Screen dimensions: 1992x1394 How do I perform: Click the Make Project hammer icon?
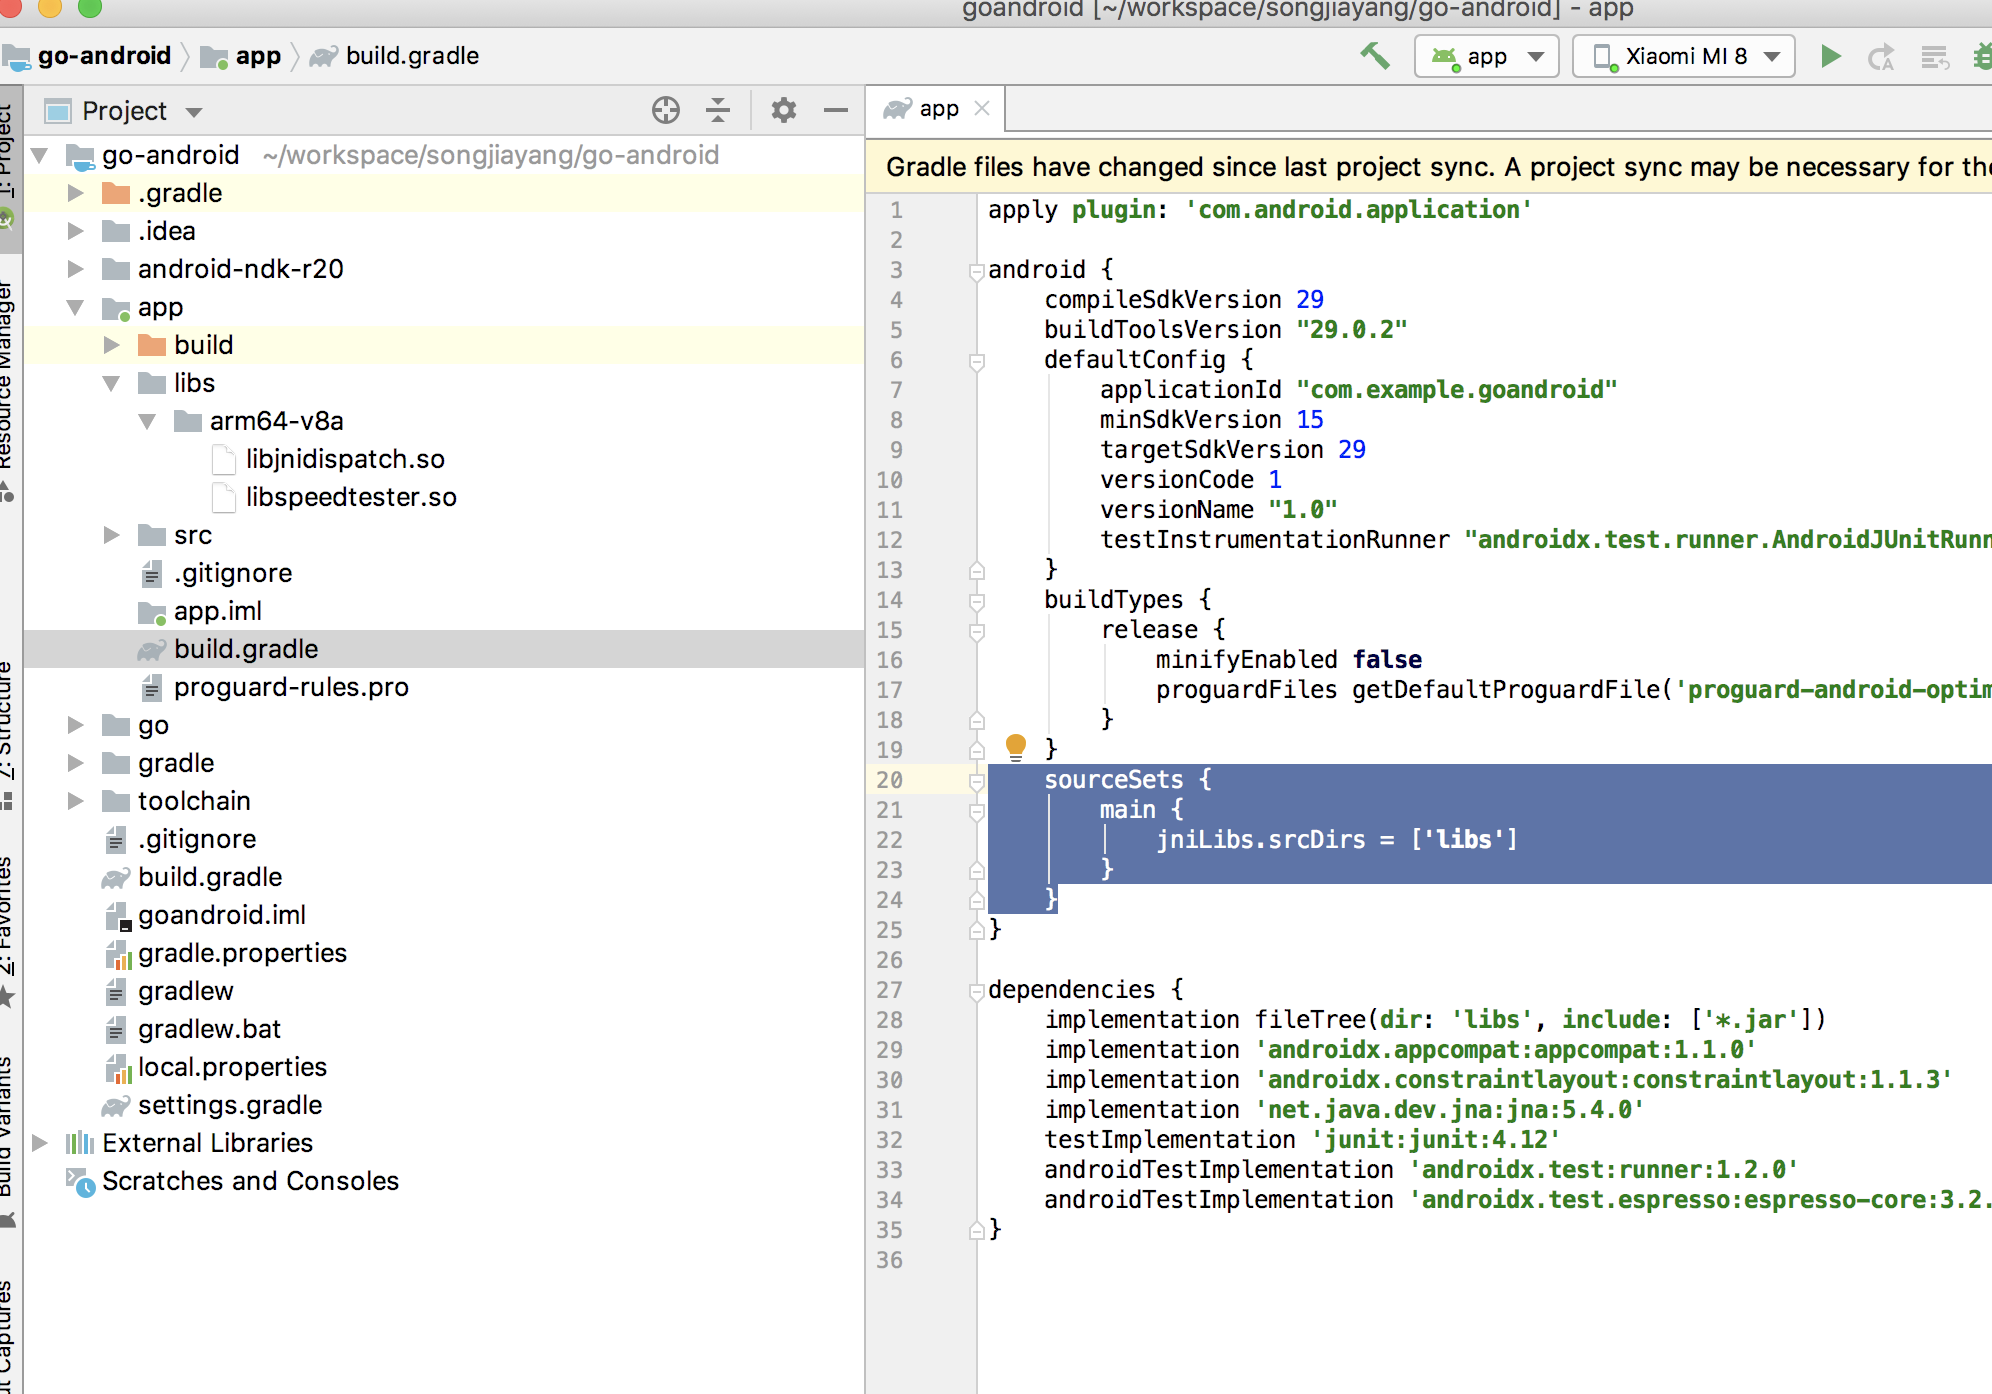click(x=1375, y=56)
